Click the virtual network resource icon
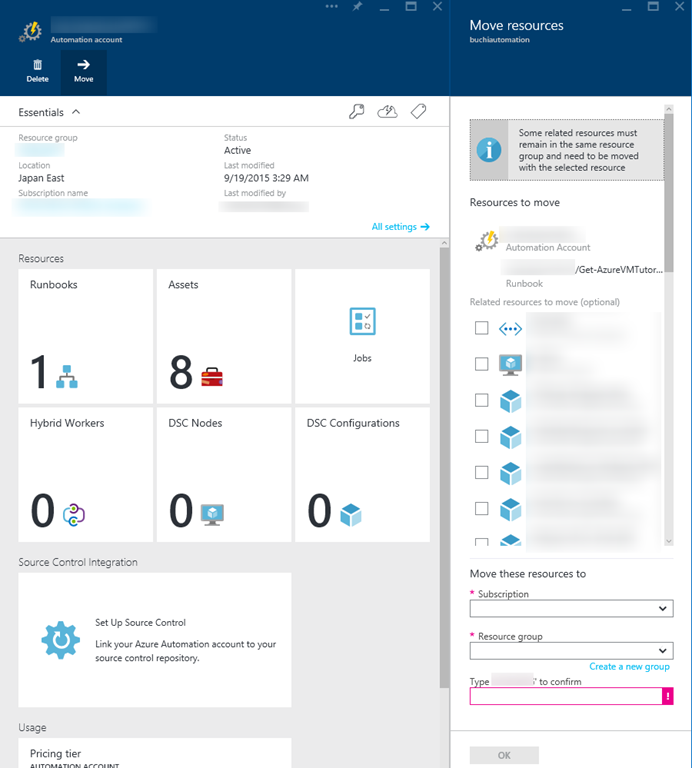692x768 pixels. point(510,329)
